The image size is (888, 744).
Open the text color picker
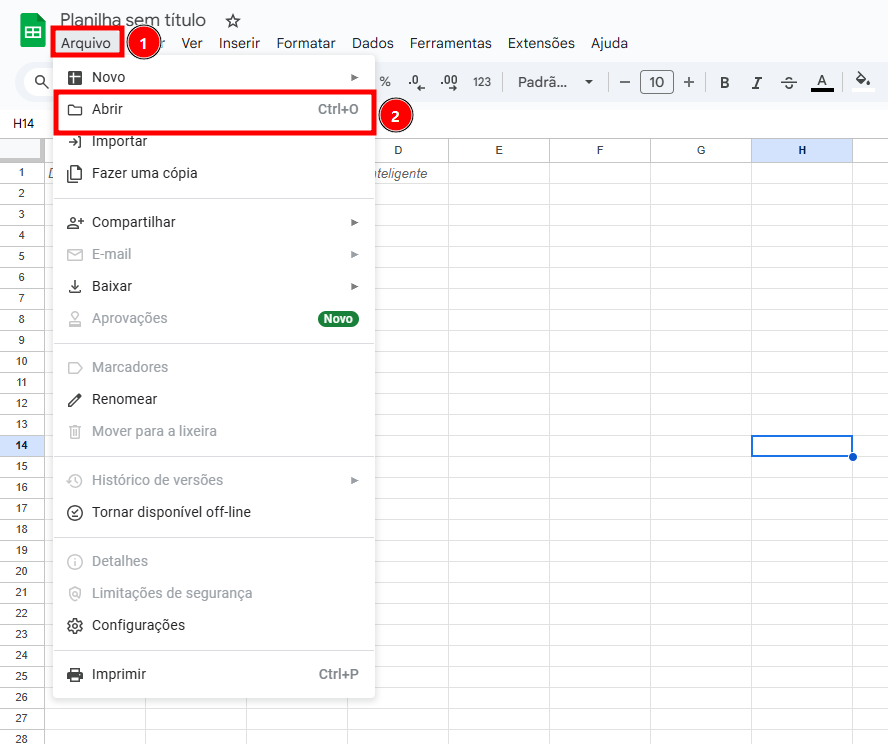pos(822,82)
